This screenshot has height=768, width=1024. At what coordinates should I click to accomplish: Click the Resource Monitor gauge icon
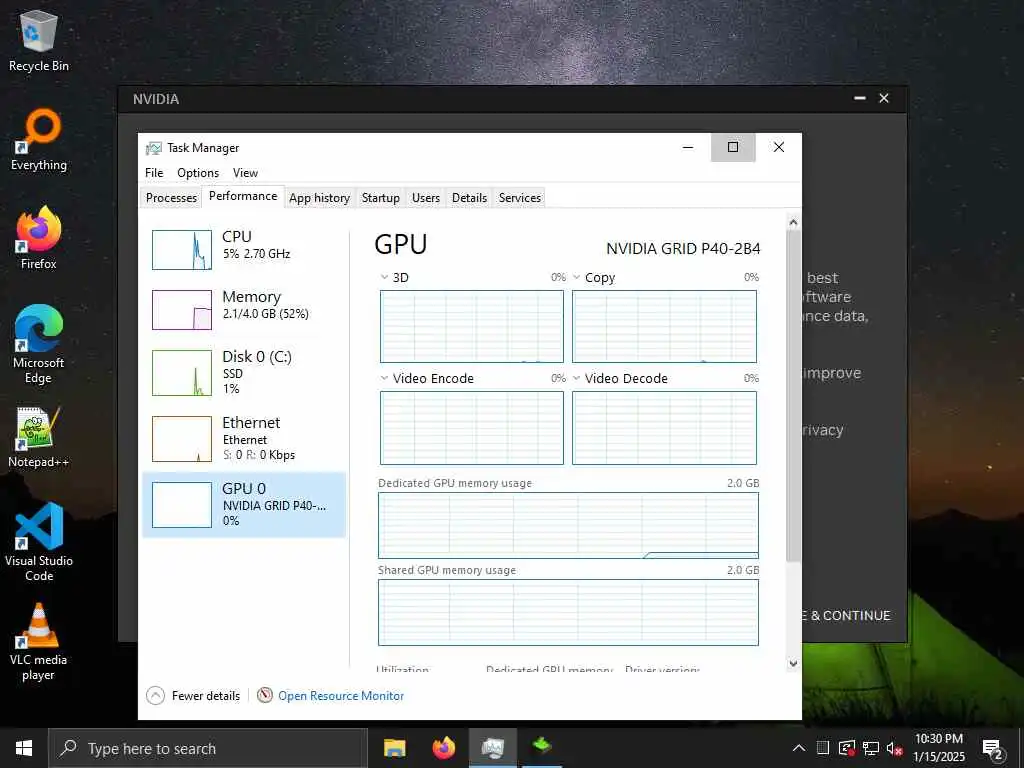264,696
